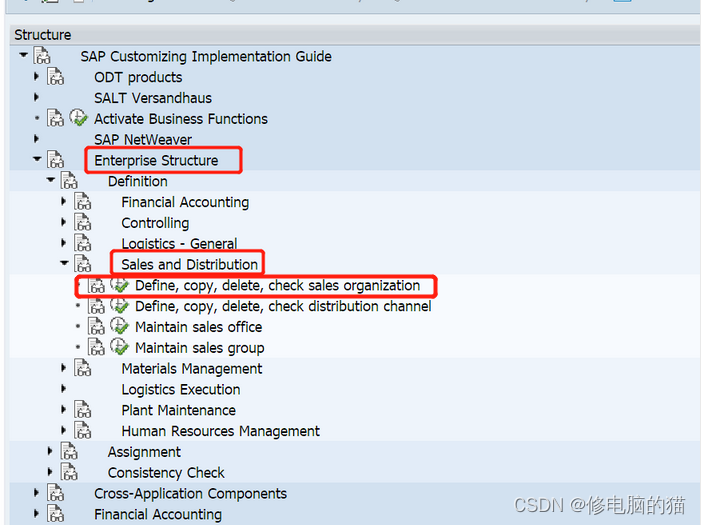Image resolution: width=701 pixels, height=525 pixels.
Task: Select the Plant Maintenance label
Action: 178,410
